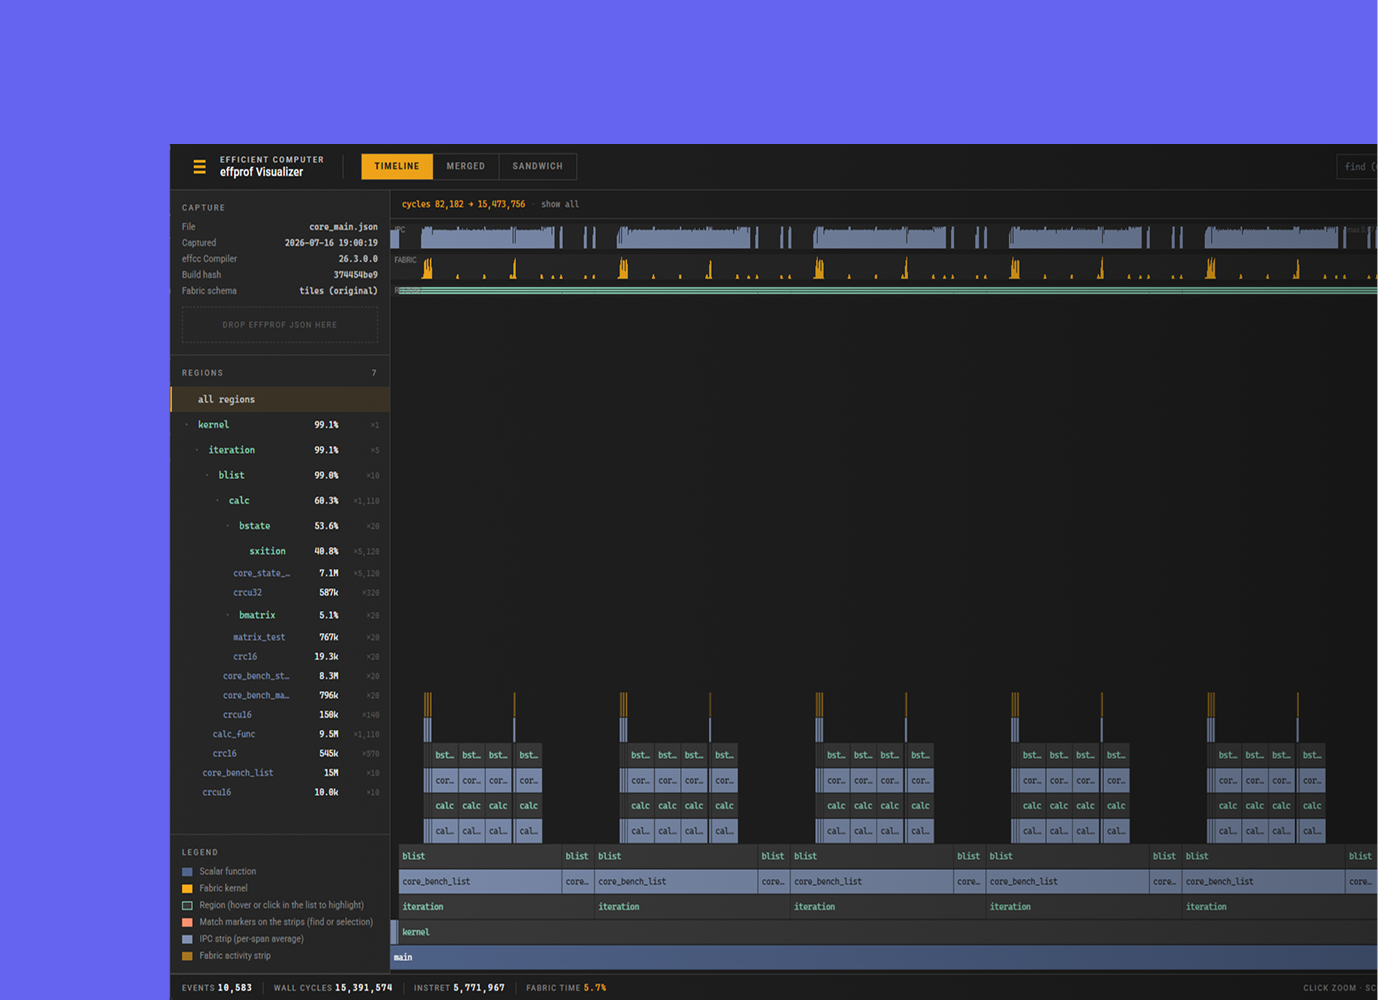Click the Fabric activity strip legend swatch
Image resolution: width=1378 pixels, height=1000 pixels.
click(x=187, y=956)
